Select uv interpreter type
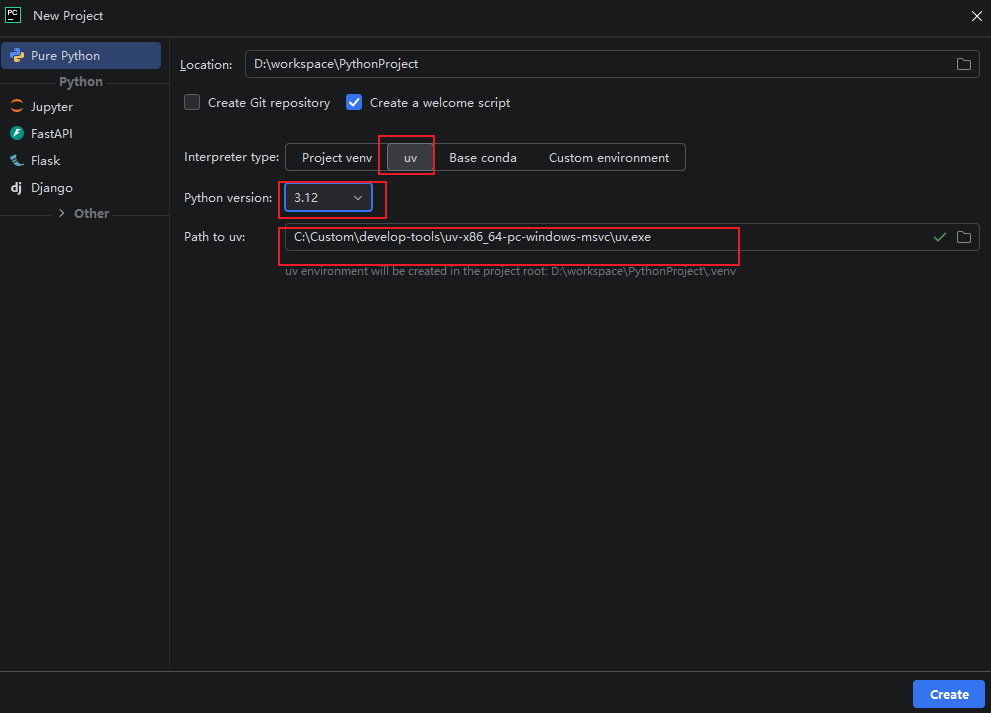991x713 pixels. pos(410,158)
